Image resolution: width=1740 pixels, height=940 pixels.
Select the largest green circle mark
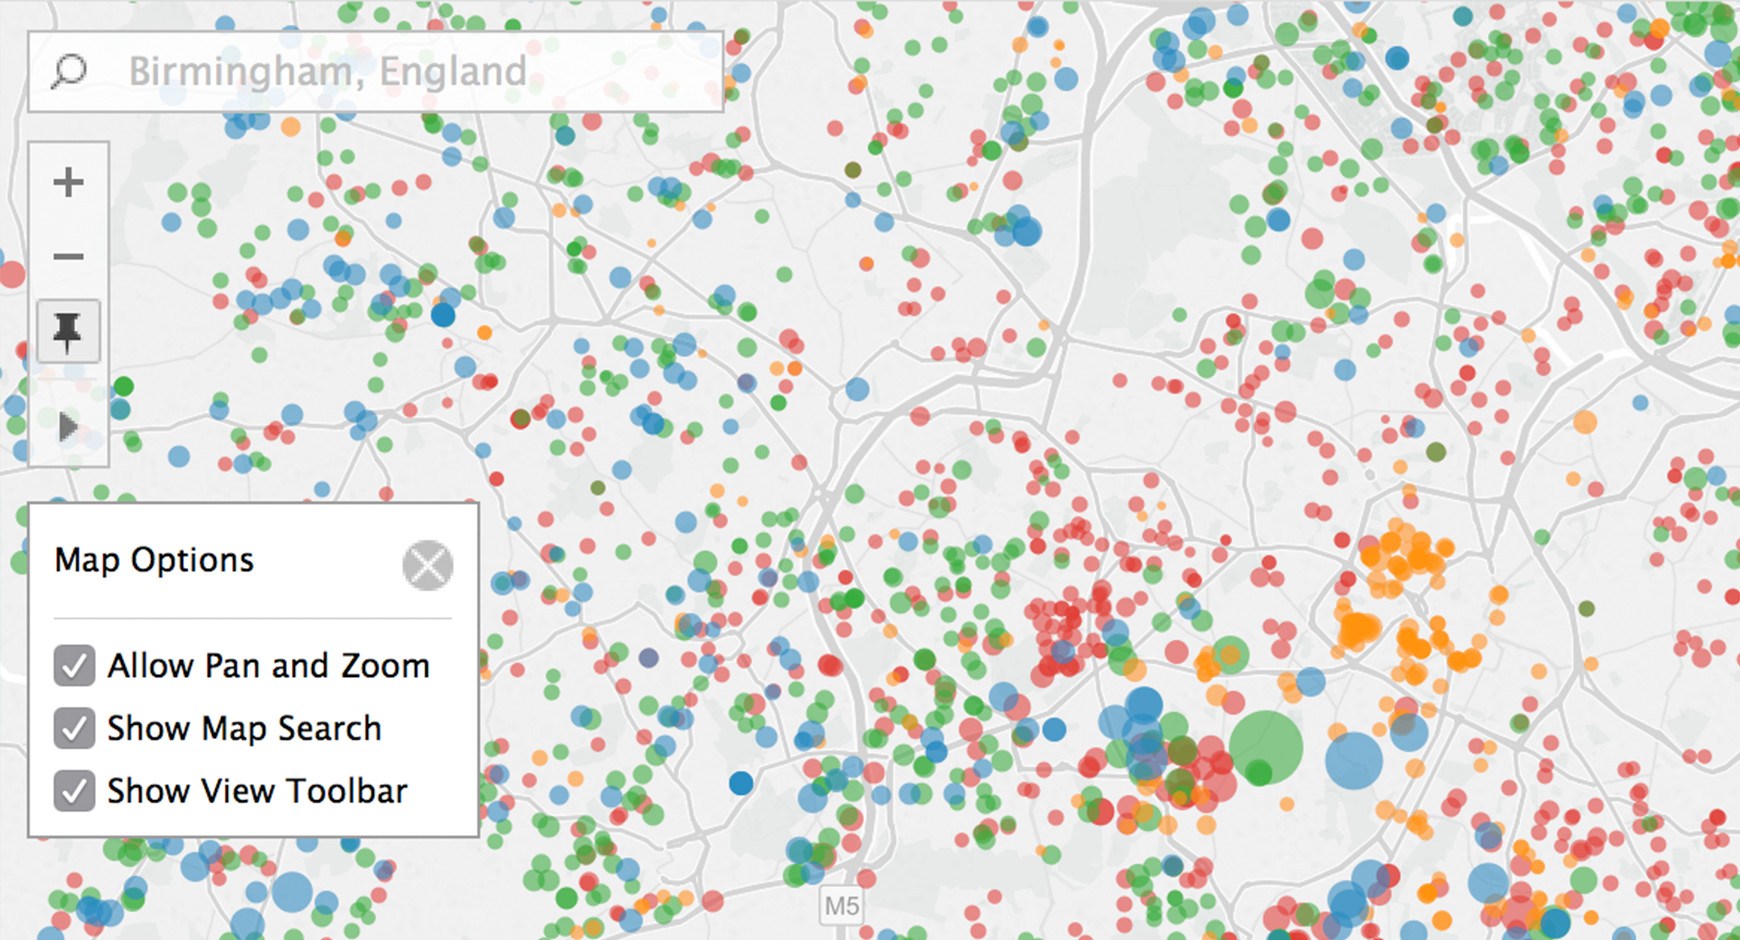coord(1266,746)
